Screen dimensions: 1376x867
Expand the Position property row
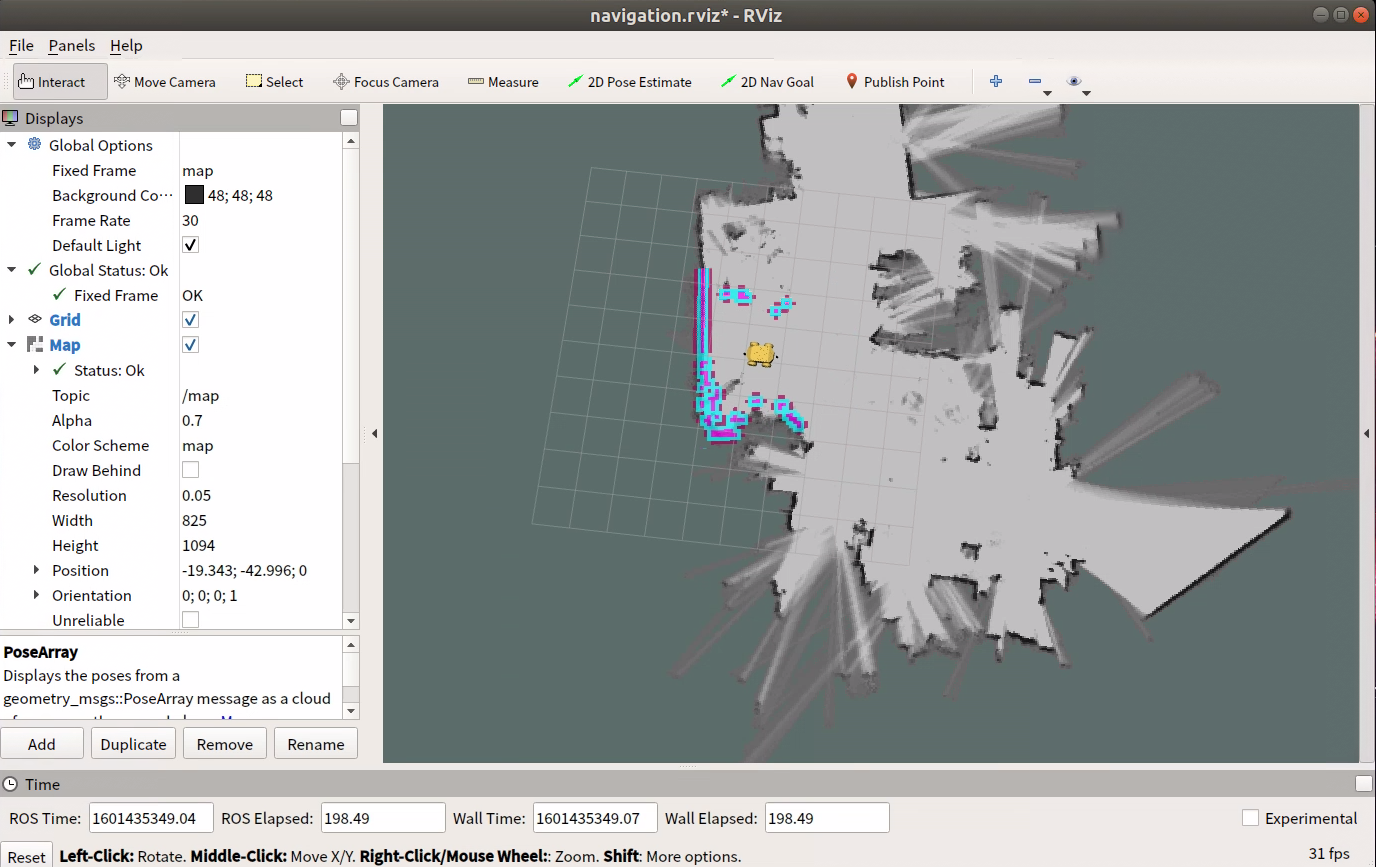37,570
